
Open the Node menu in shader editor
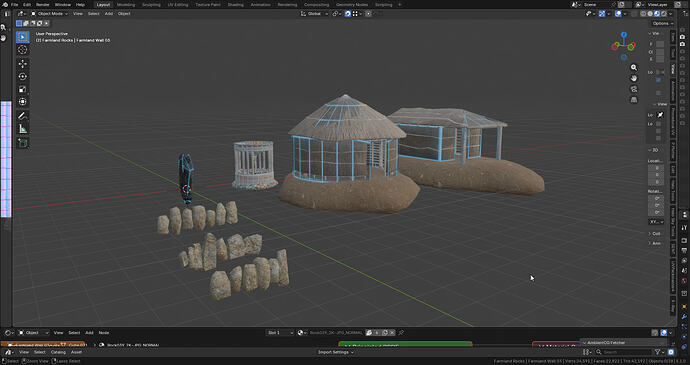point(104,332)
